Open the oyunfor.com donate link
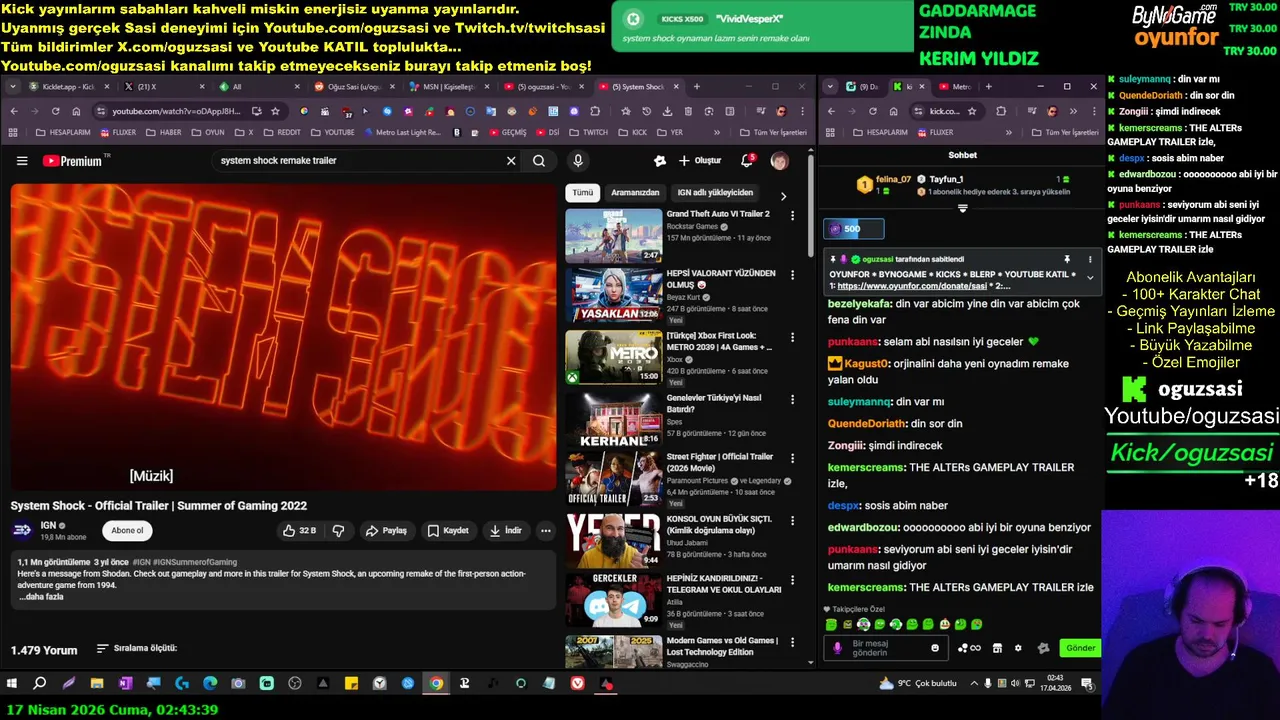This screenshot has height=720, width=1280. coord(912,286)
